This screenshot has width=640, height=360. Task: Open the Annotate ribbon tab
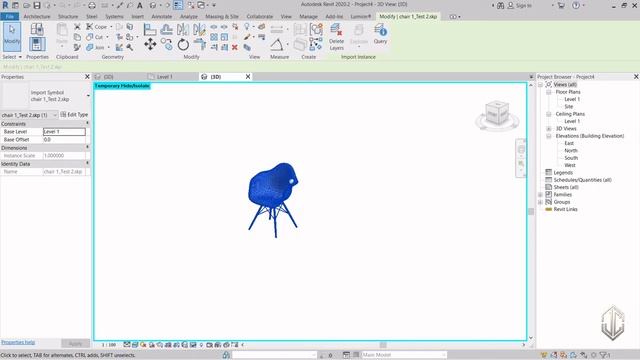tap(162, 16)
